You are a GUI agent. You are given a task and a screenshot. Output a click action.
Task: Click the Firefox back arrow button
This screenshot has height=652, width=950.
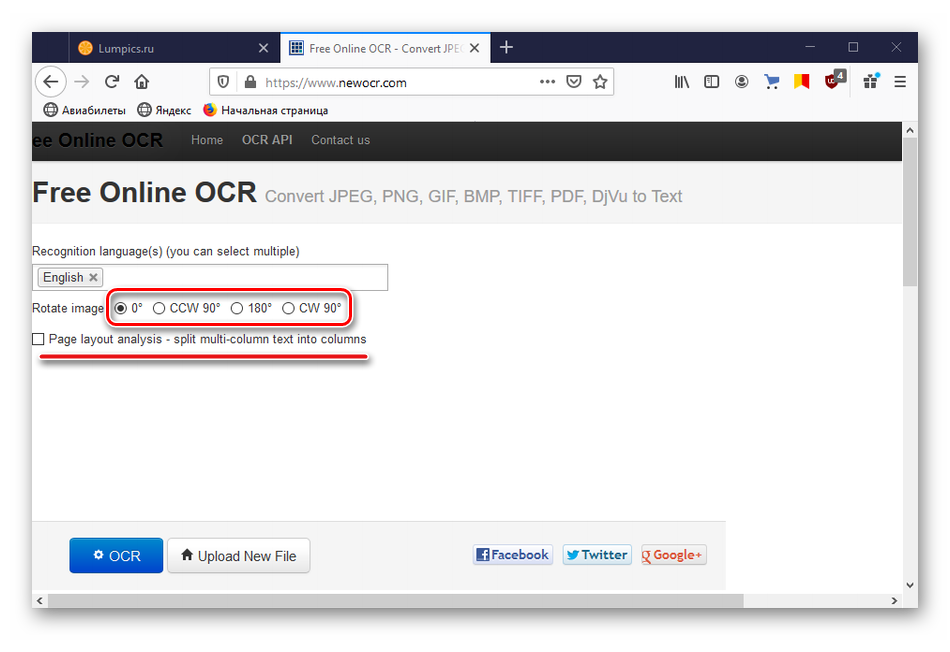pos(50,82)
